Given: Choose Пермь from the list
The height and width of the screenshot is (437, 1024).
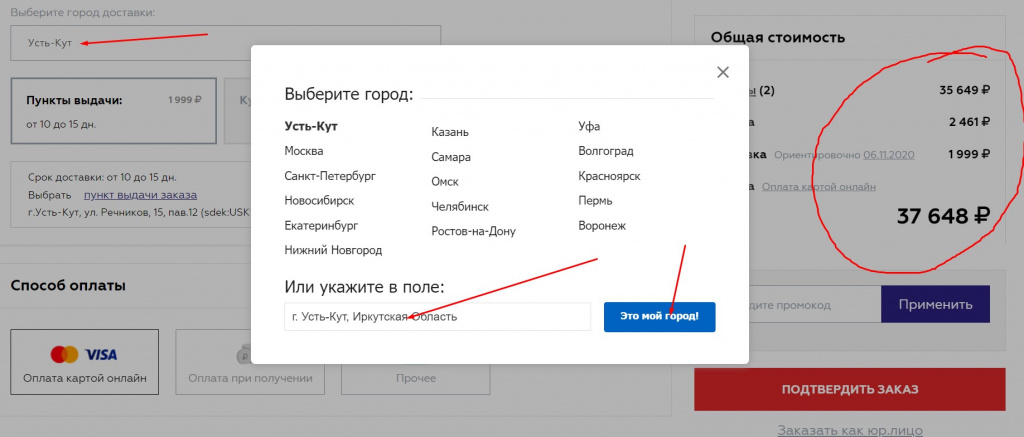Looking at the screenshot, I should [595, 201].
